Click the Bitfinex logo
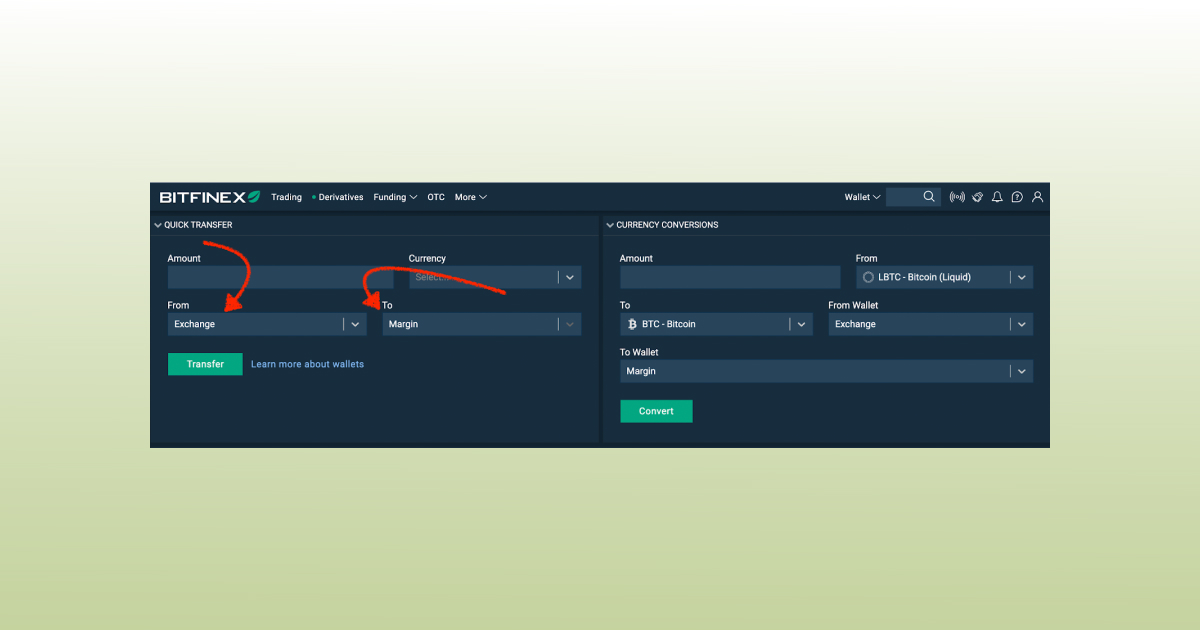Viewport: 1200px width, 630px height. (x=209, y=197)
